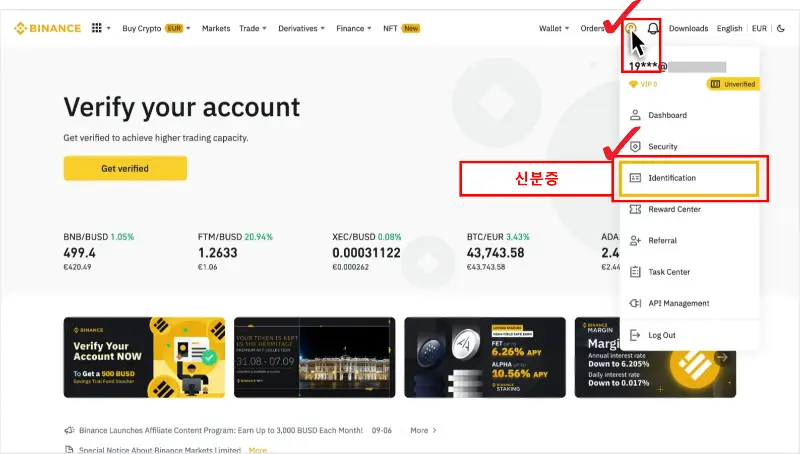Screen dimensions: 800x454
Task: Select Identification in the user menu
Action: click(689, 178)
